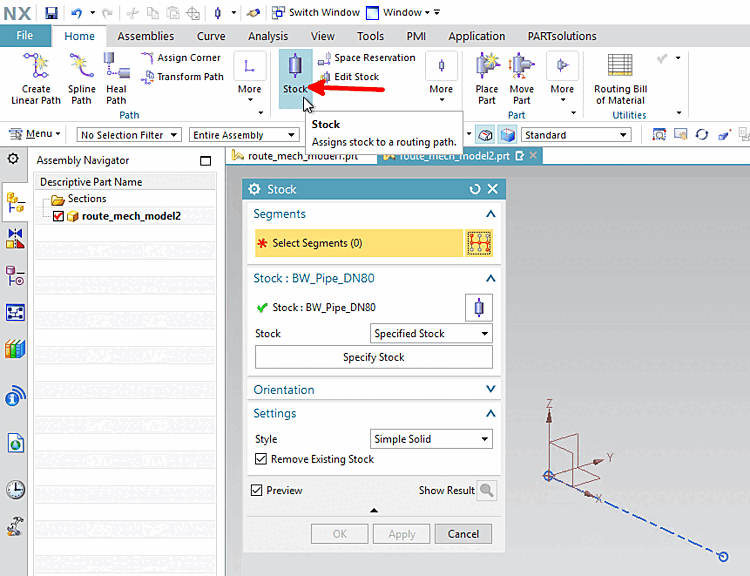The height and width of the screenshot is (576, 750).
Task: Switch to the Assemblies ribbon tab
Action: point(145,36)
